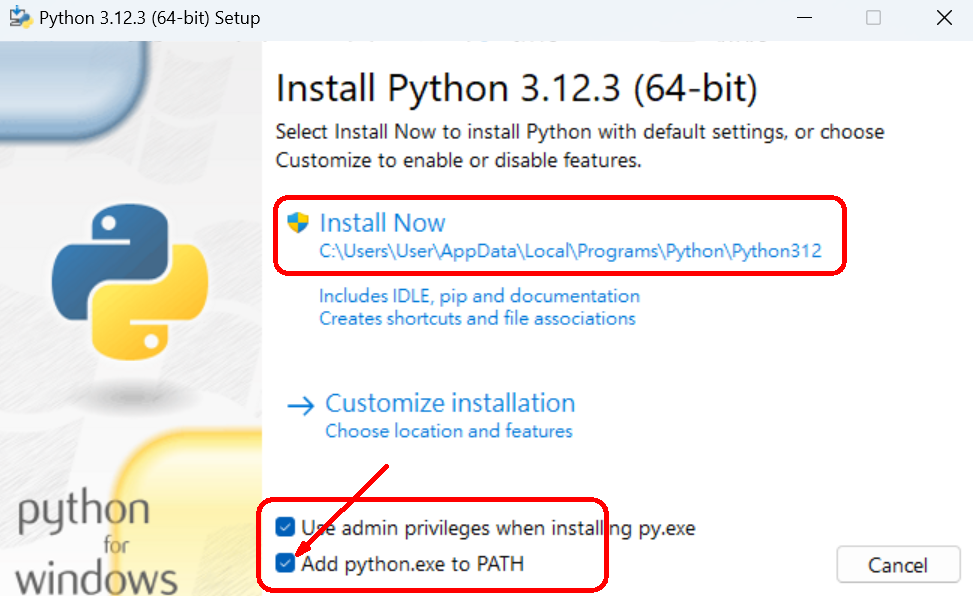Toggle the Add python.exe to PATH checkbox
973x596 pixels.
[285, 563]
